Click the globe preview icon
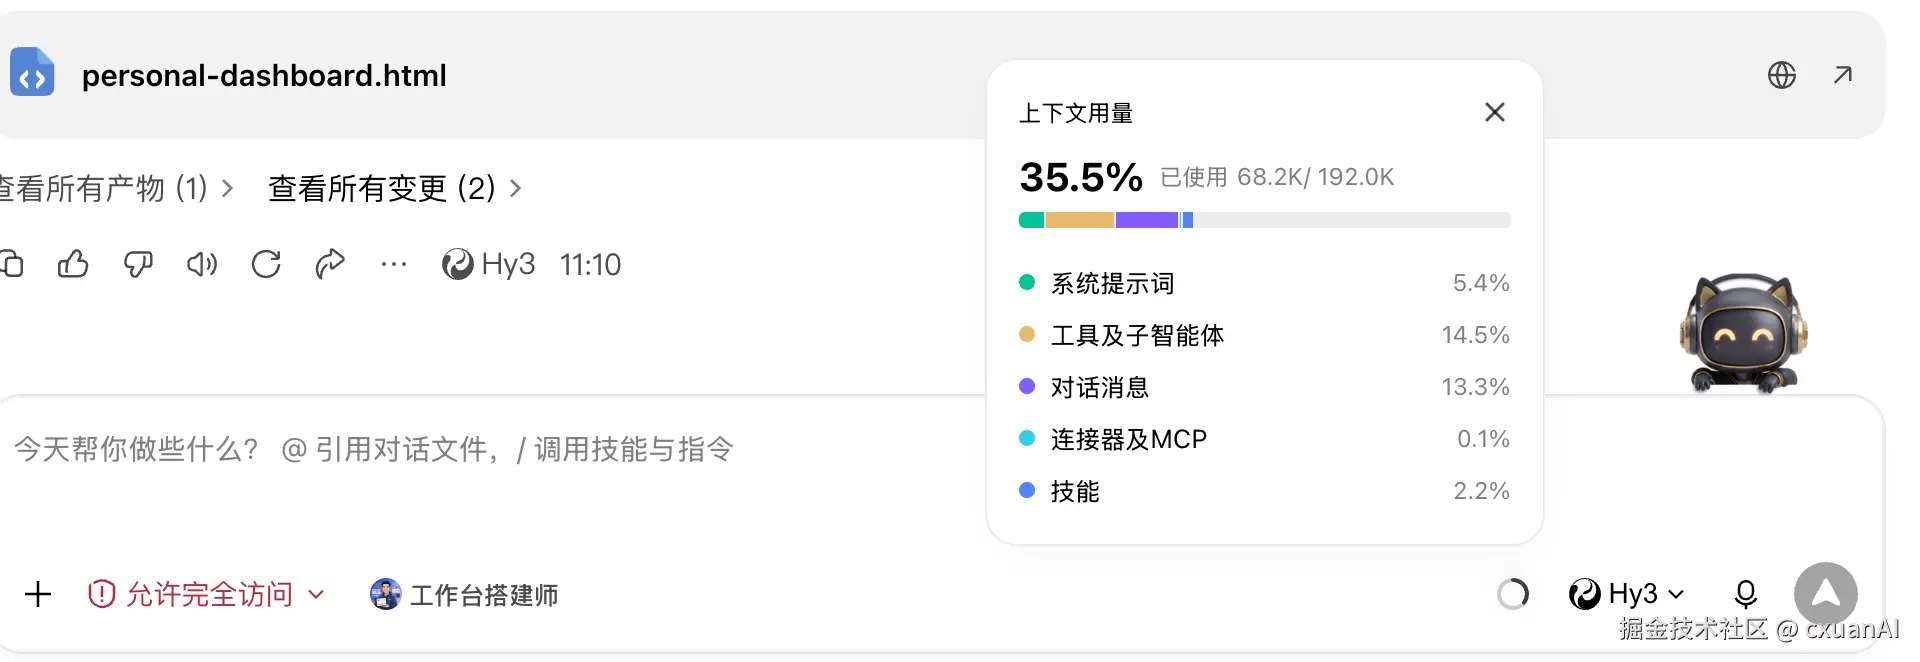 click(x=1782, y=75)
